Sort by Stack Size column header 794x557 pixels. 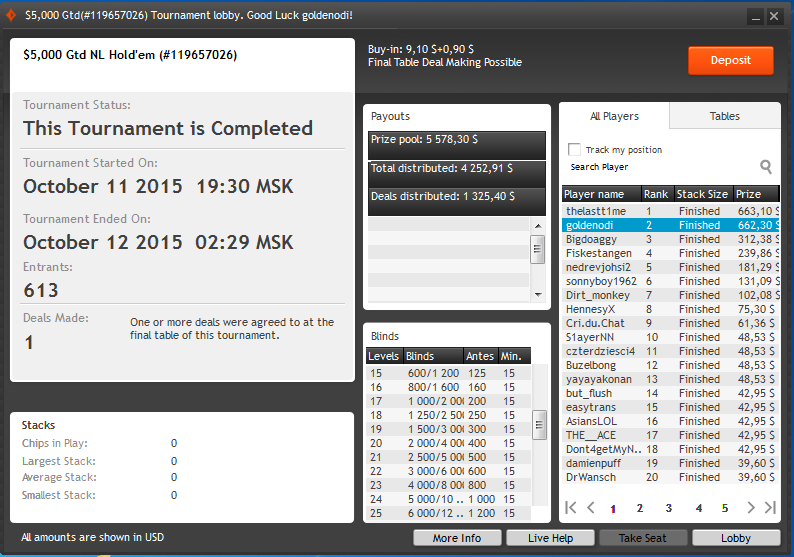tap(703, 194)
